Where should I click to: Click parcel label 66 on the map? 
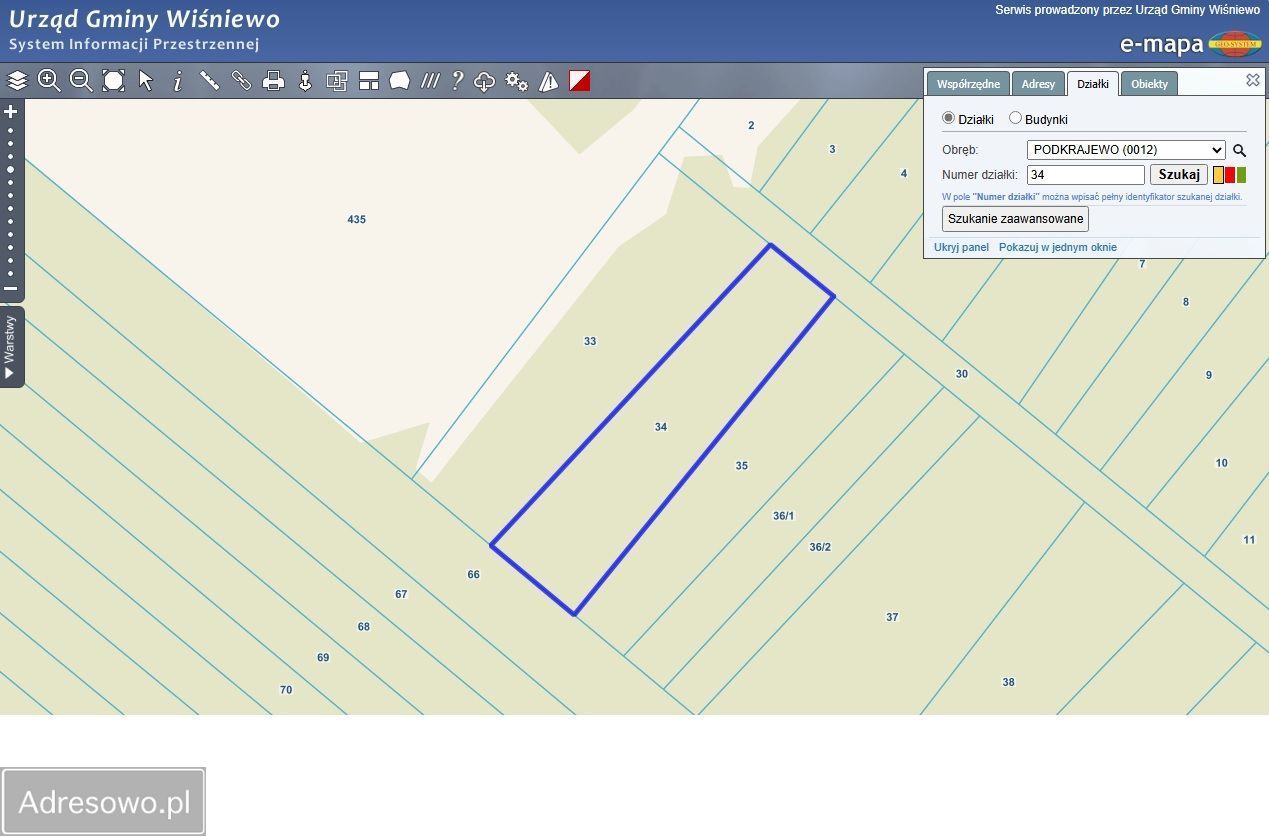coord(473,574)
